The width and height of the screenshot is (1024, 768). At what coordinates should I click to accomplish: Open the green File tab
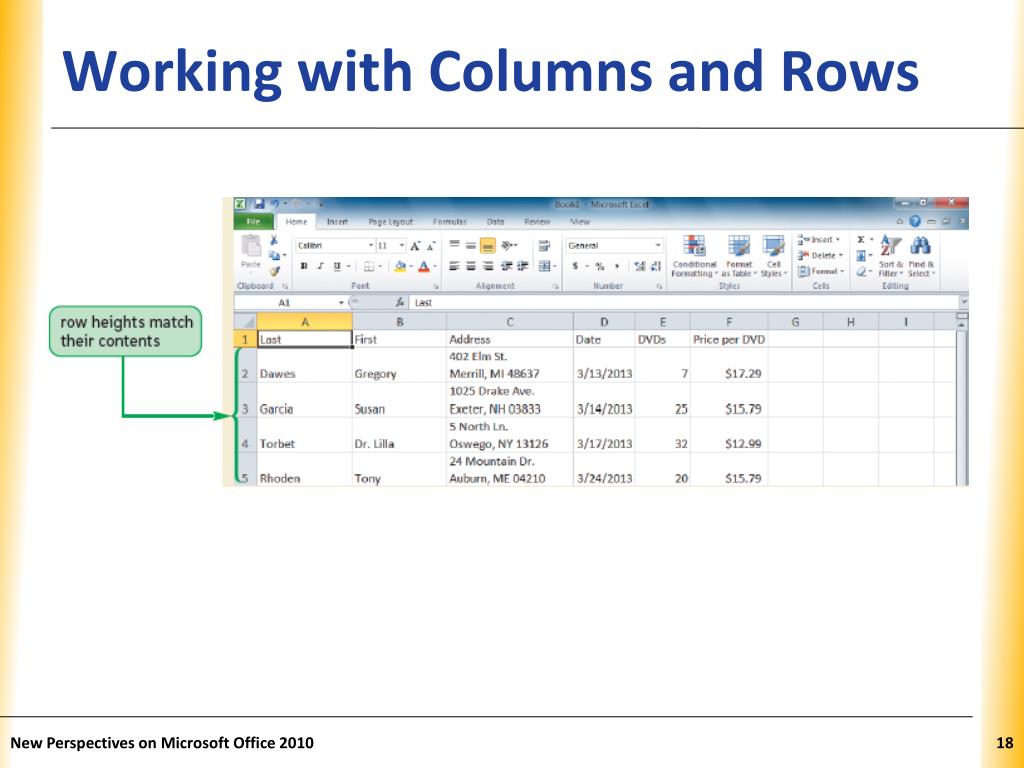pyautogui.click(x=253, y=222)
